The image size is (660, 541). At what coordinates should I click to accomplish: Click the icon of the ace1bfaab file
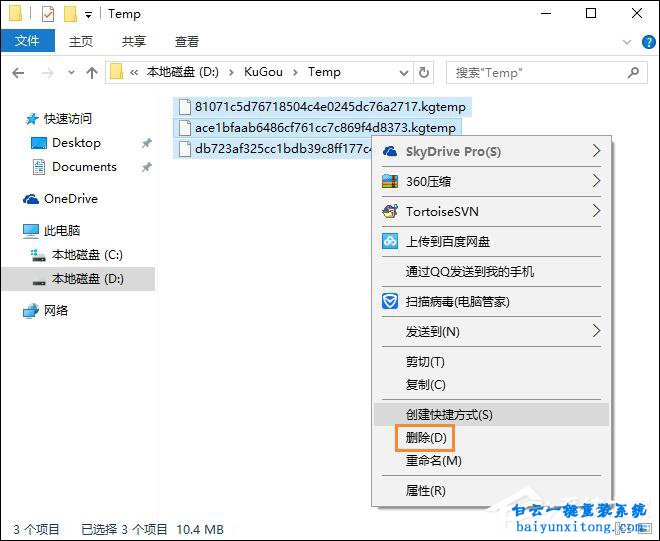click(185, 128)
